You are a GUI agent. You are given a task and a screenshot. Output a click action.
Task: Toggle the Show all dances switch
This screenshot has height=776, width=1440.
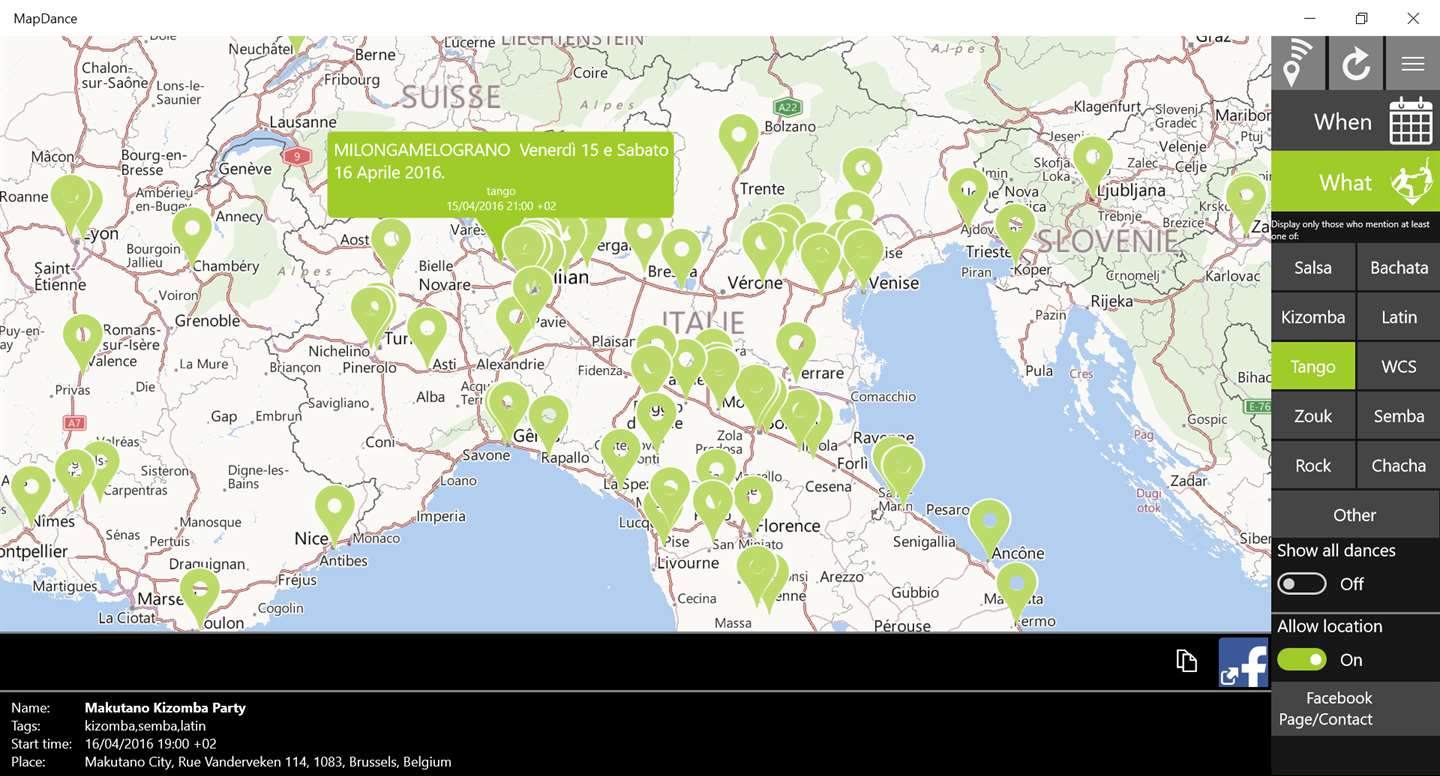[1302, 583]
